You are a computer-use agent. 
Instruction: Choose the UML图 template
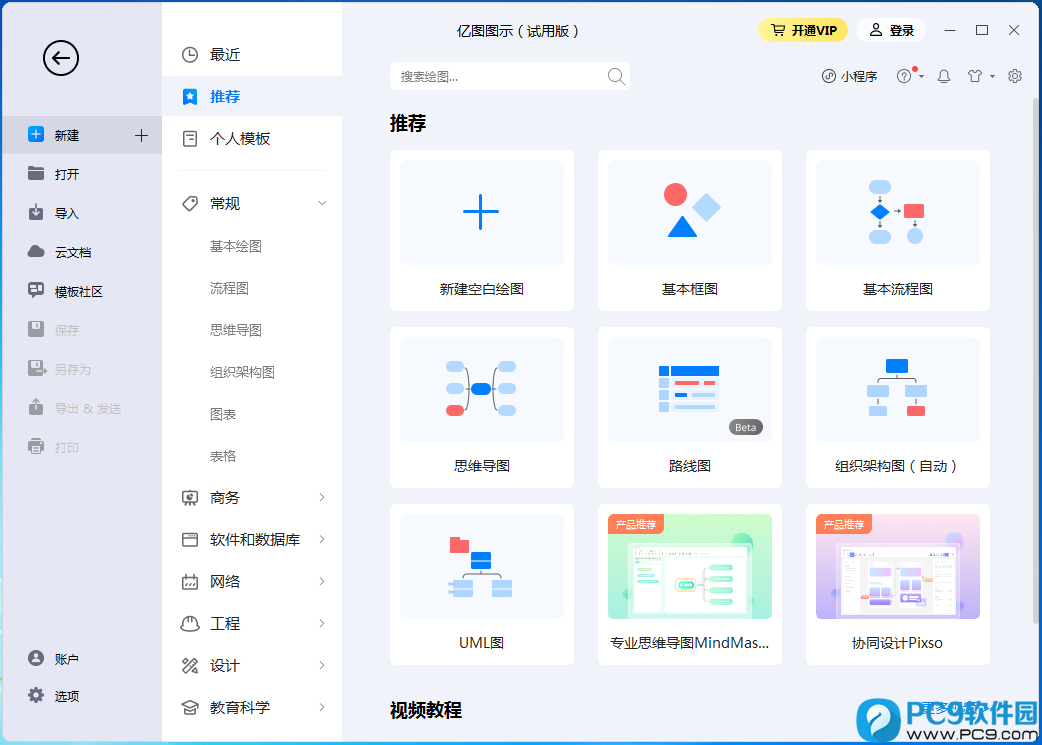(482, 584)
